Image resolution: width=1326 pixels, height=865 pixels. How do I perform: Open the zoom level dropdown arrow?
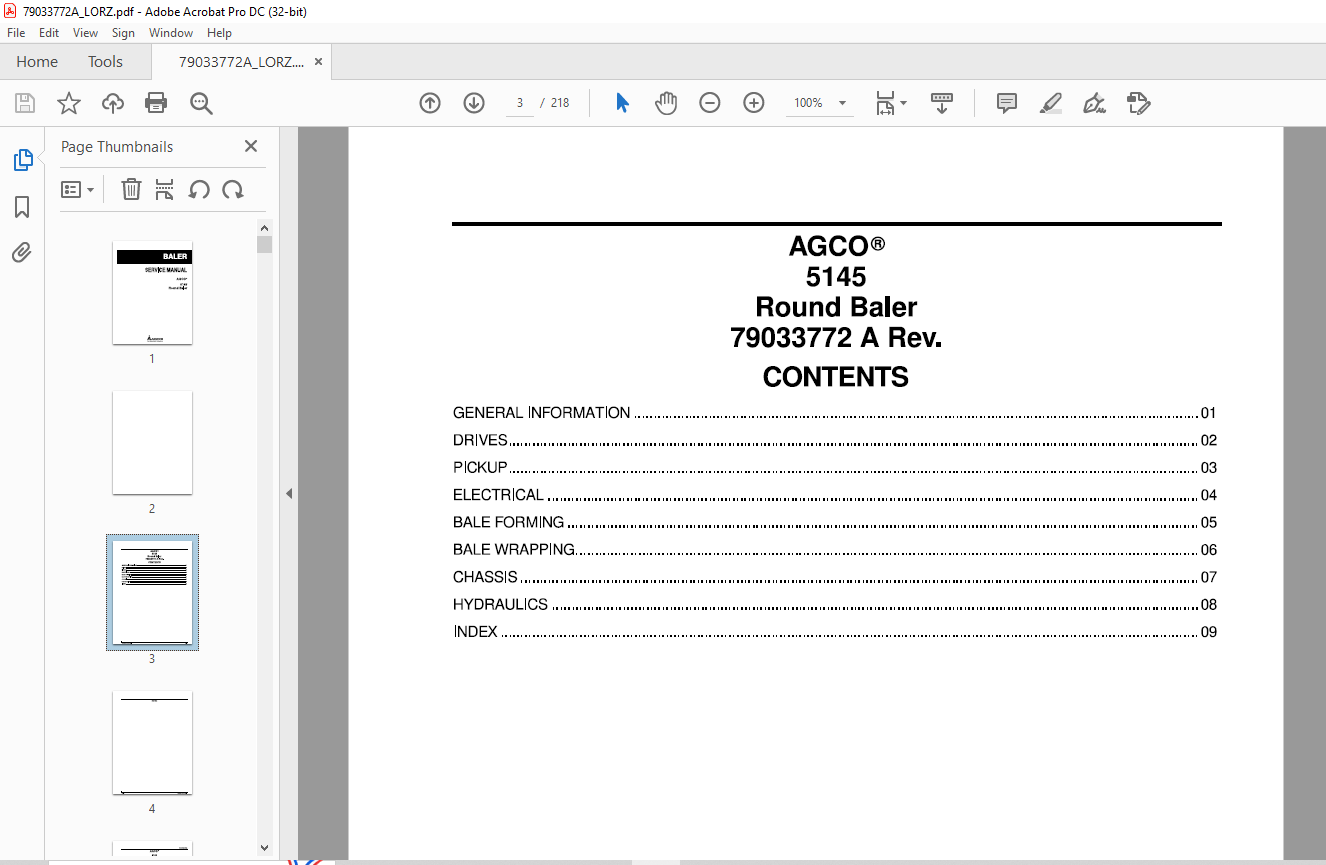coord(842,103)
